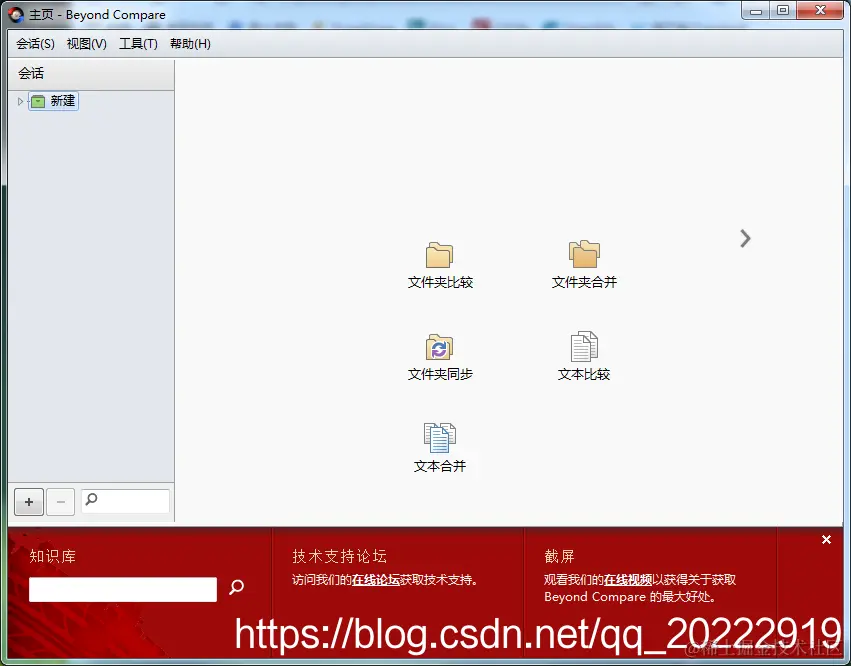Select the 新建 tree item
Screen dimensions: 851x666
[x=54, y=102]
